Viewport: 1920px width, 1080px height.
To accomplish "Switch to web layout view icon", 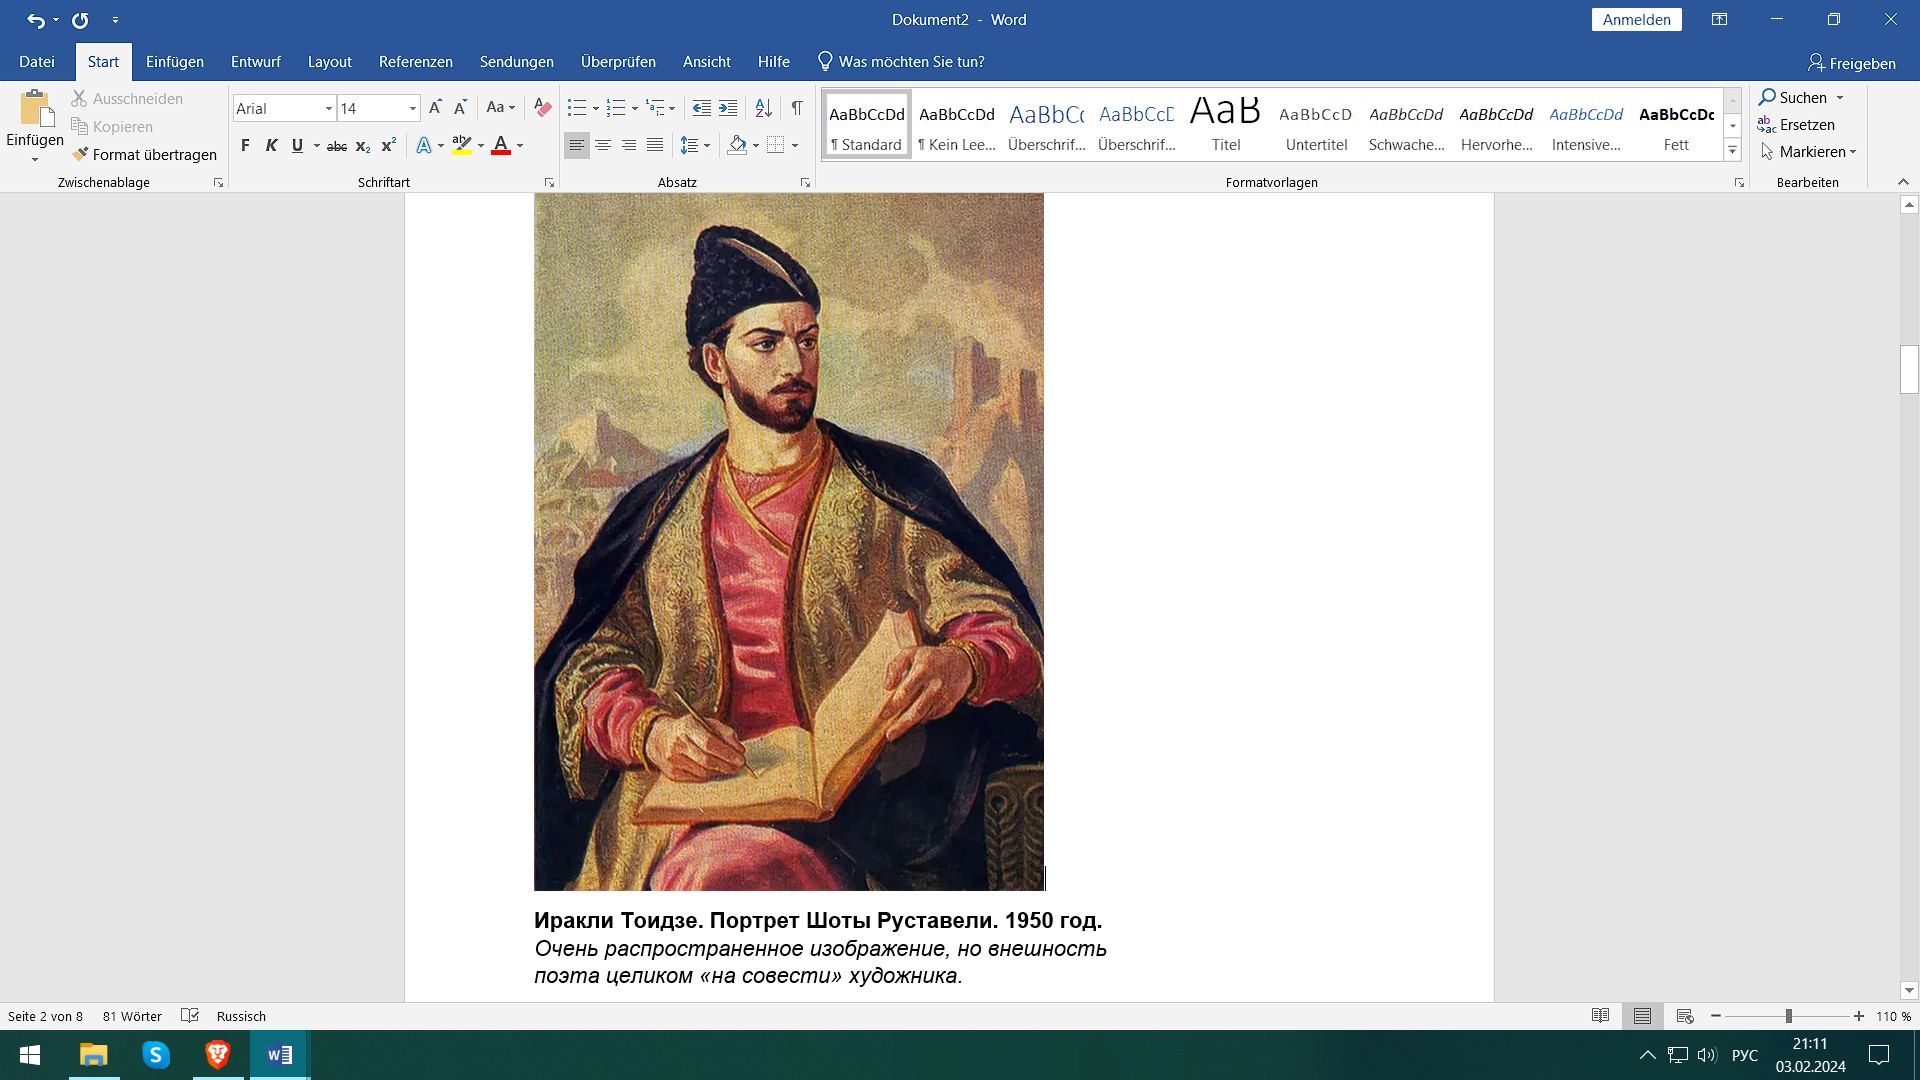I will [x=1685, y=1016].
